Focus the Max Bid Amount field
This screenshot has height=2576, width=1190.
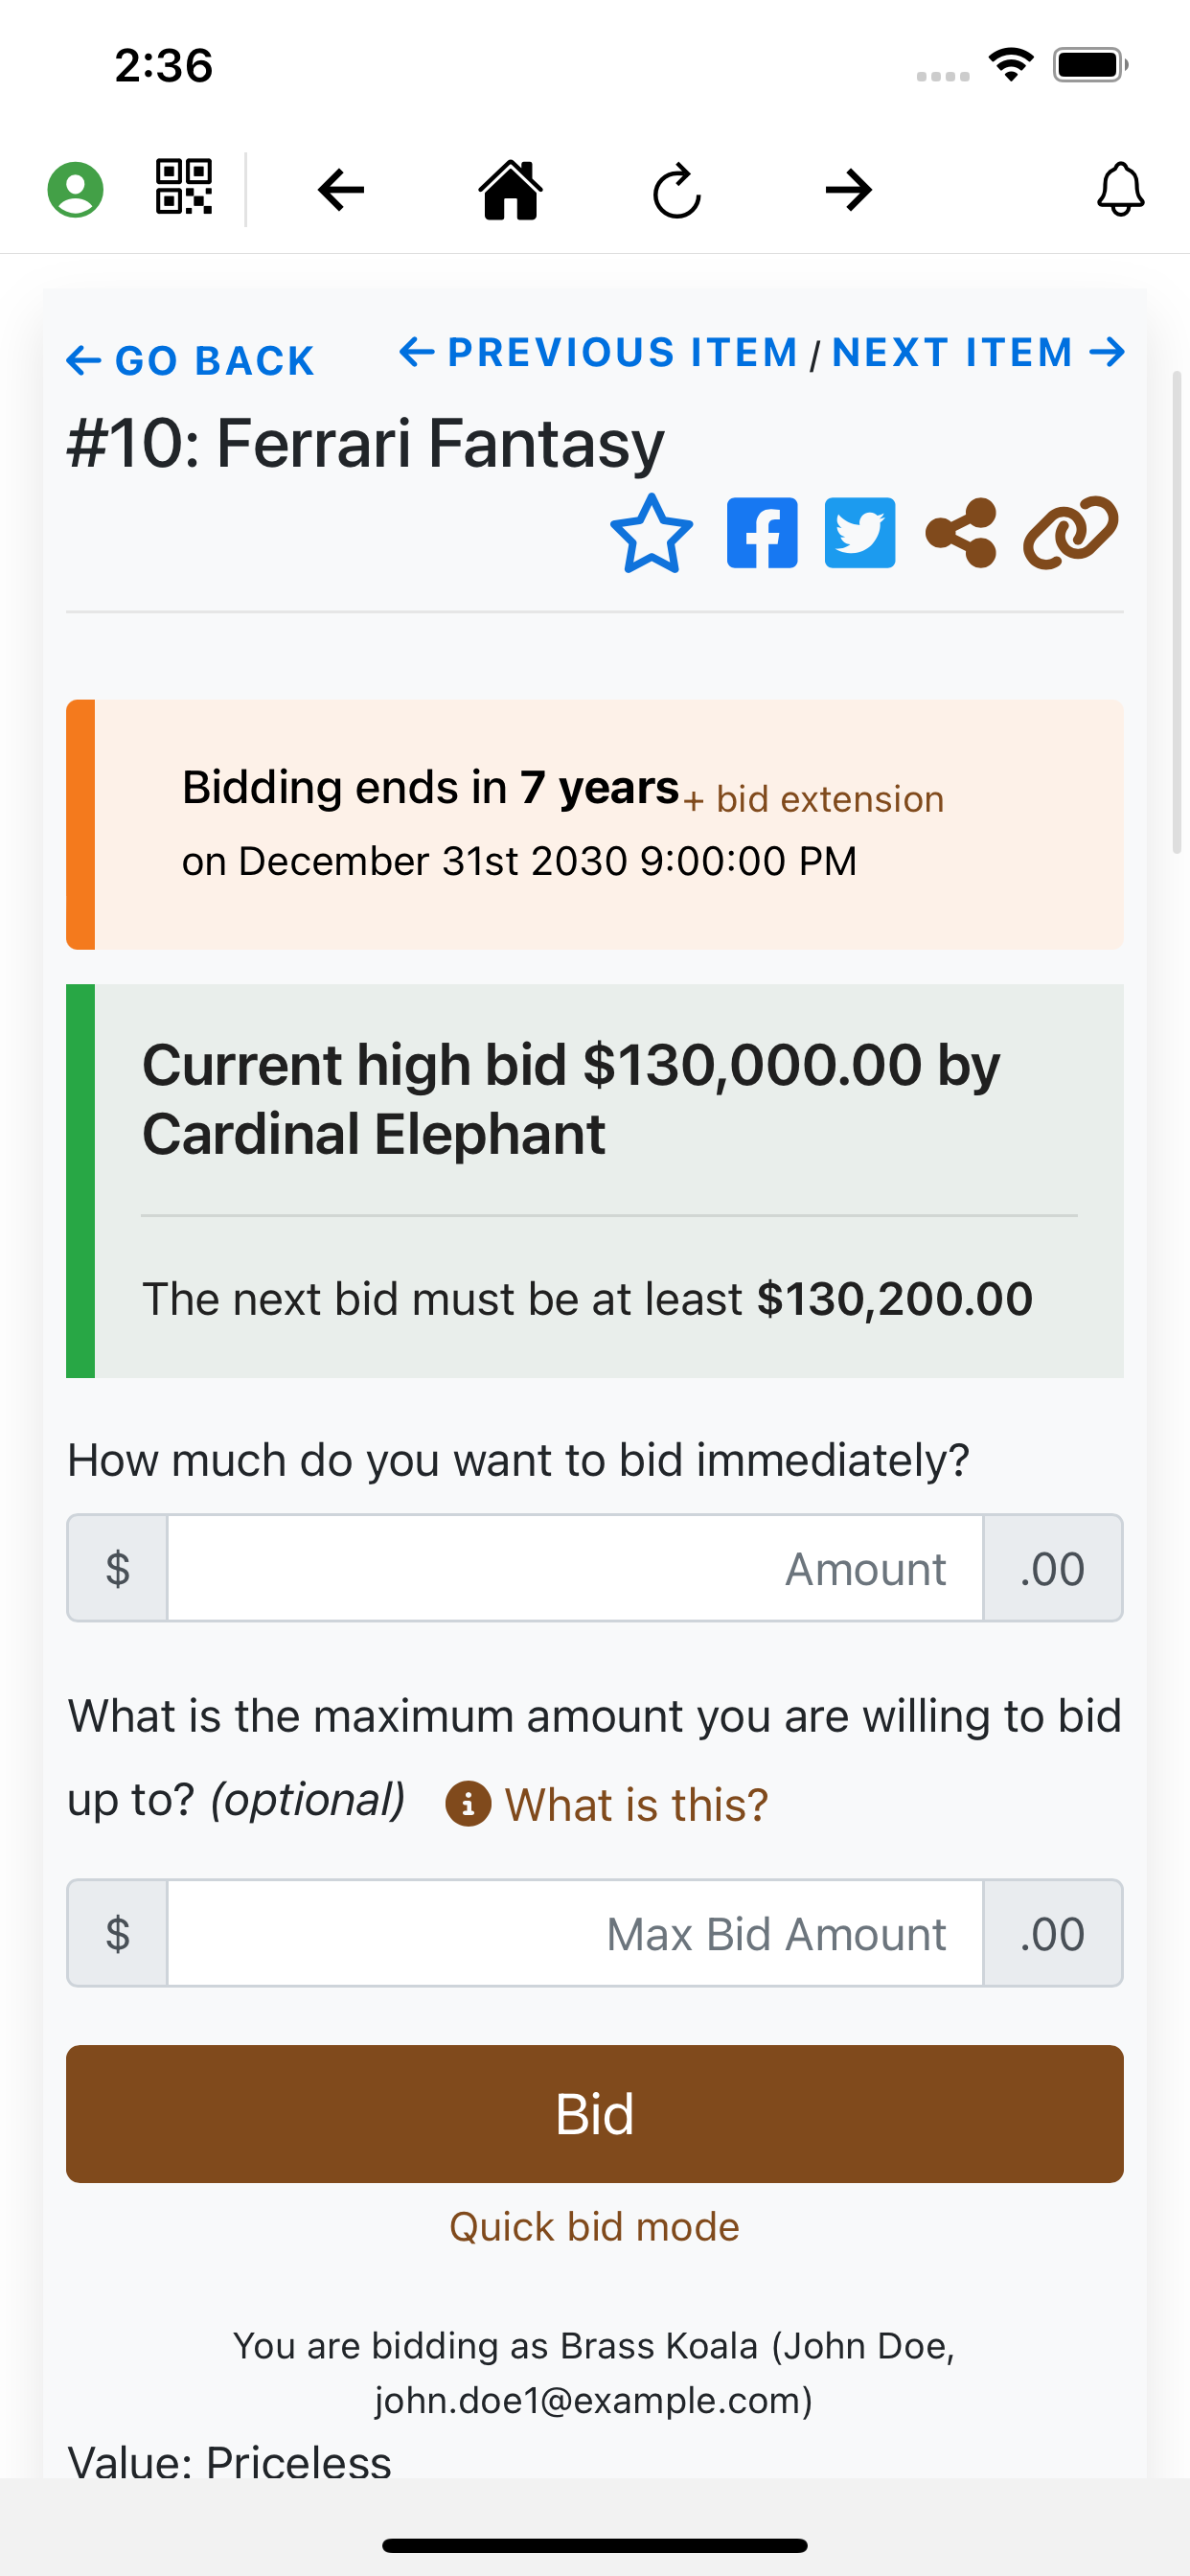(575, 1933)
